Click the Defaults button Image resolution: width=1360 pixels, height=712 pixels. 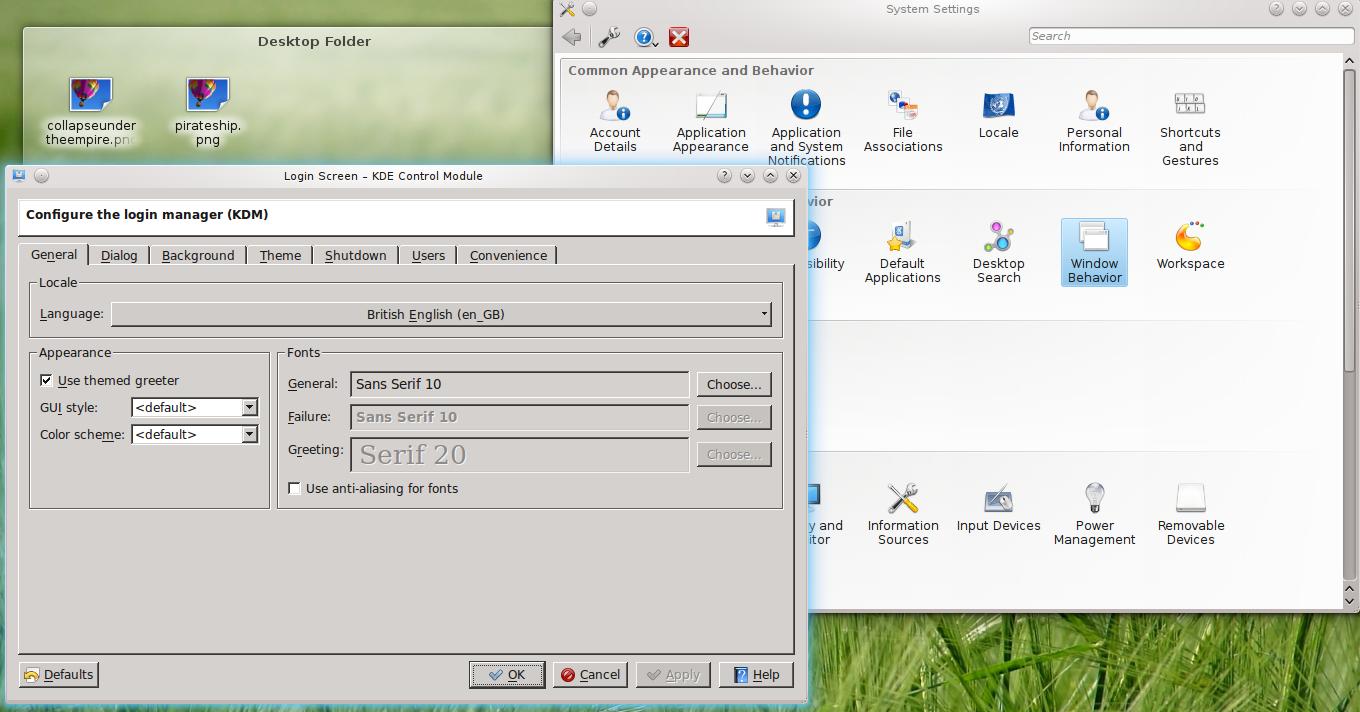pyautogui.click(x=59, y=675)
